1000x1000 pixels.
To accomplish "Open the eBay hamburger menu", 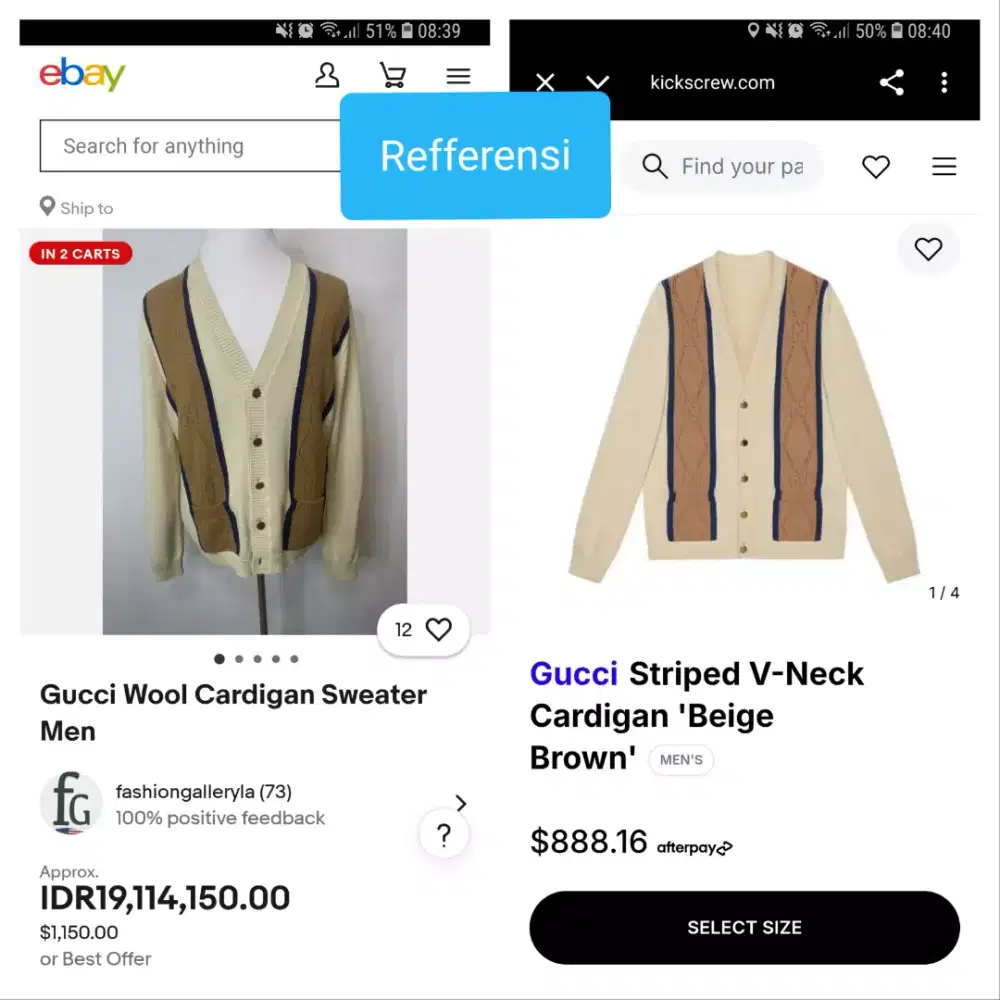I will 458,76.
